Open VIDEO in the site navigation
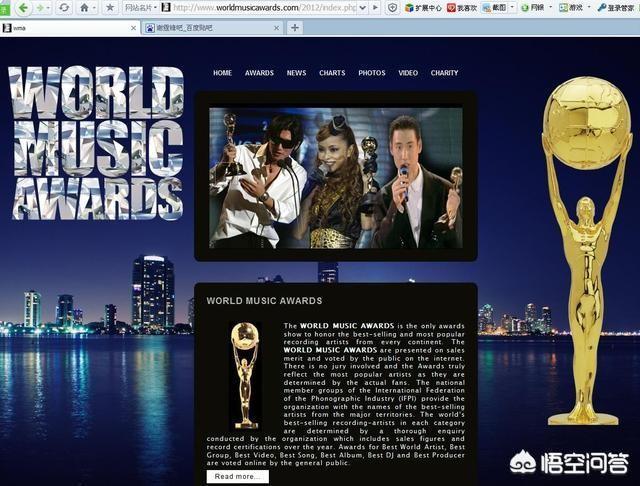Screen dimensions: 640x486 [408, 73]
